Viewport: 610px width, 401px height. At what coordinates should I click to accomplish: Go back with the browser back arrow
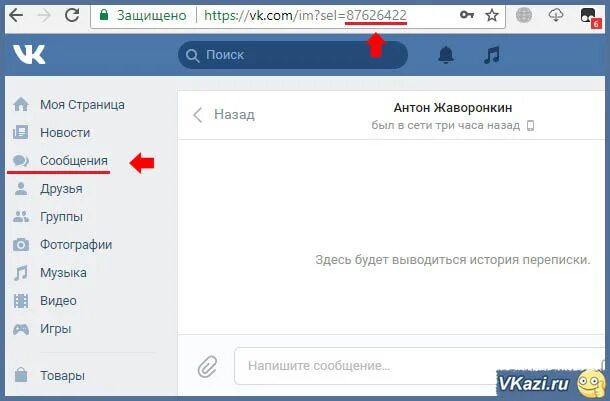click(16, 16)
